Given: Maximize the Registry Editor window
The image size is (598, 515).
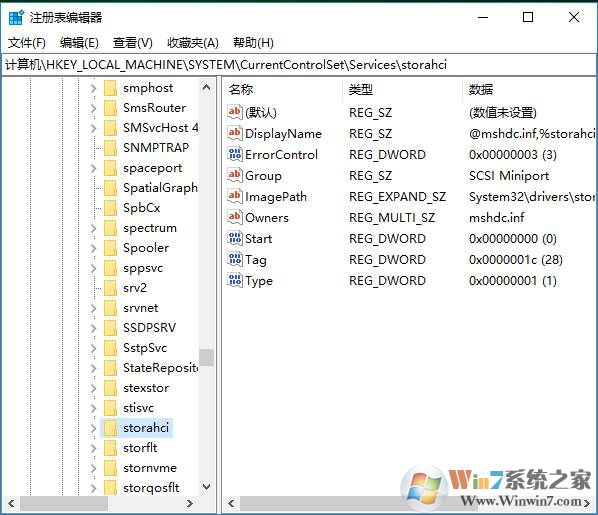Looking at the screenshot, I should pyautogui.click(x=528, y=17).
